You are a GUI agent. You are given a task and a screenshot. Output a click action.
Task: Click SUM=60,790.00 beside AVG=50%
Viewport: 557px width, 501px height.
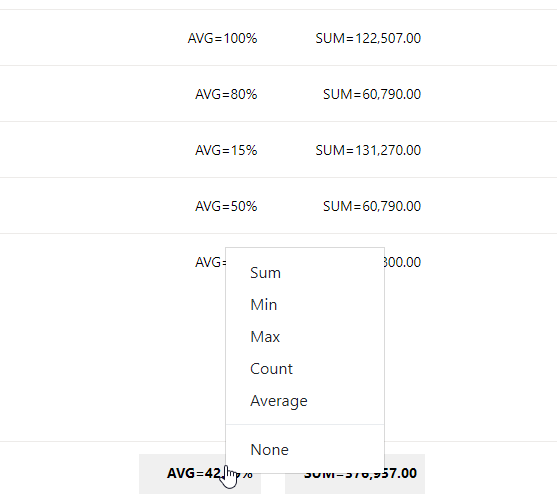point(372,206)
